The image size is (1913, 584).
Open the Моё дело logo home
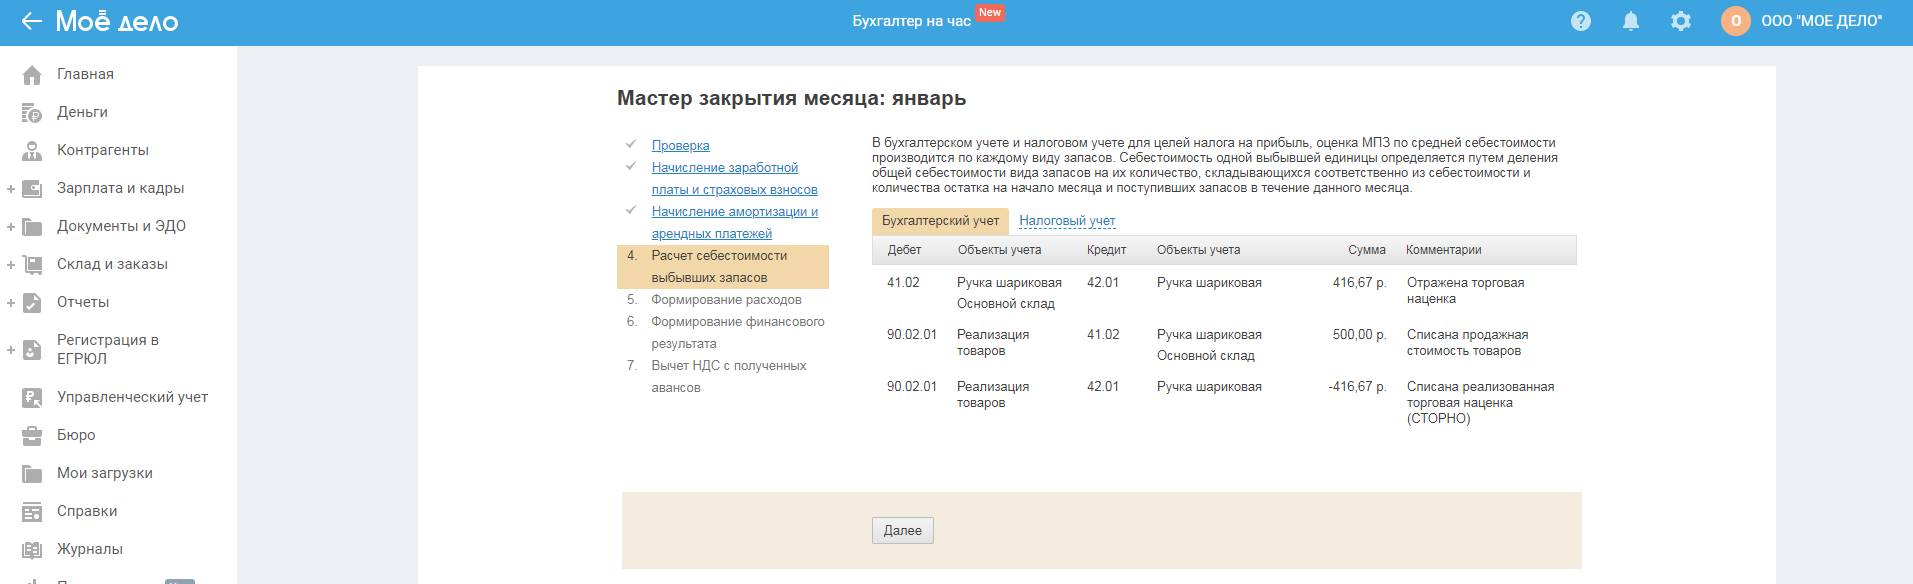click(117, 21)
